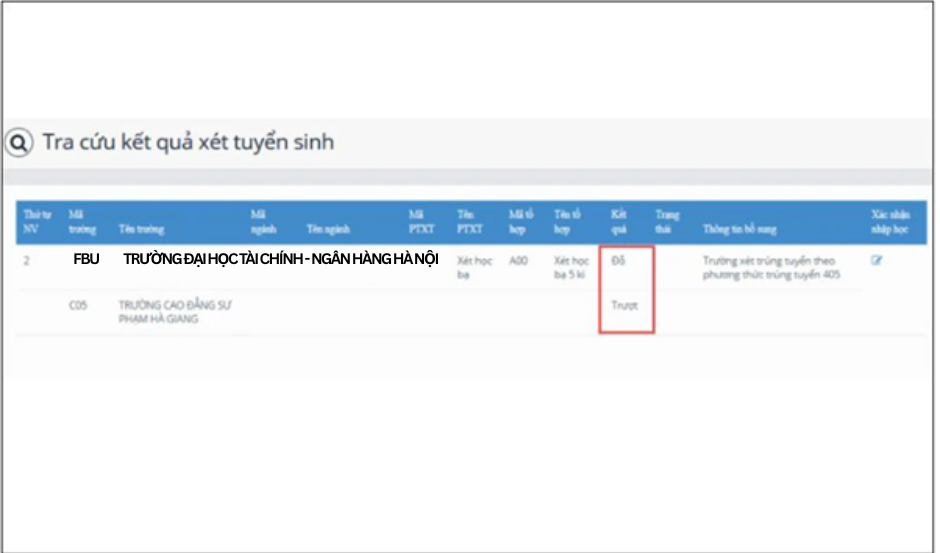Image resolution: width=940 pixels, height=553 pixels.
Task: Click the search magnifier icon beside the title
Action: coord(18,143)
